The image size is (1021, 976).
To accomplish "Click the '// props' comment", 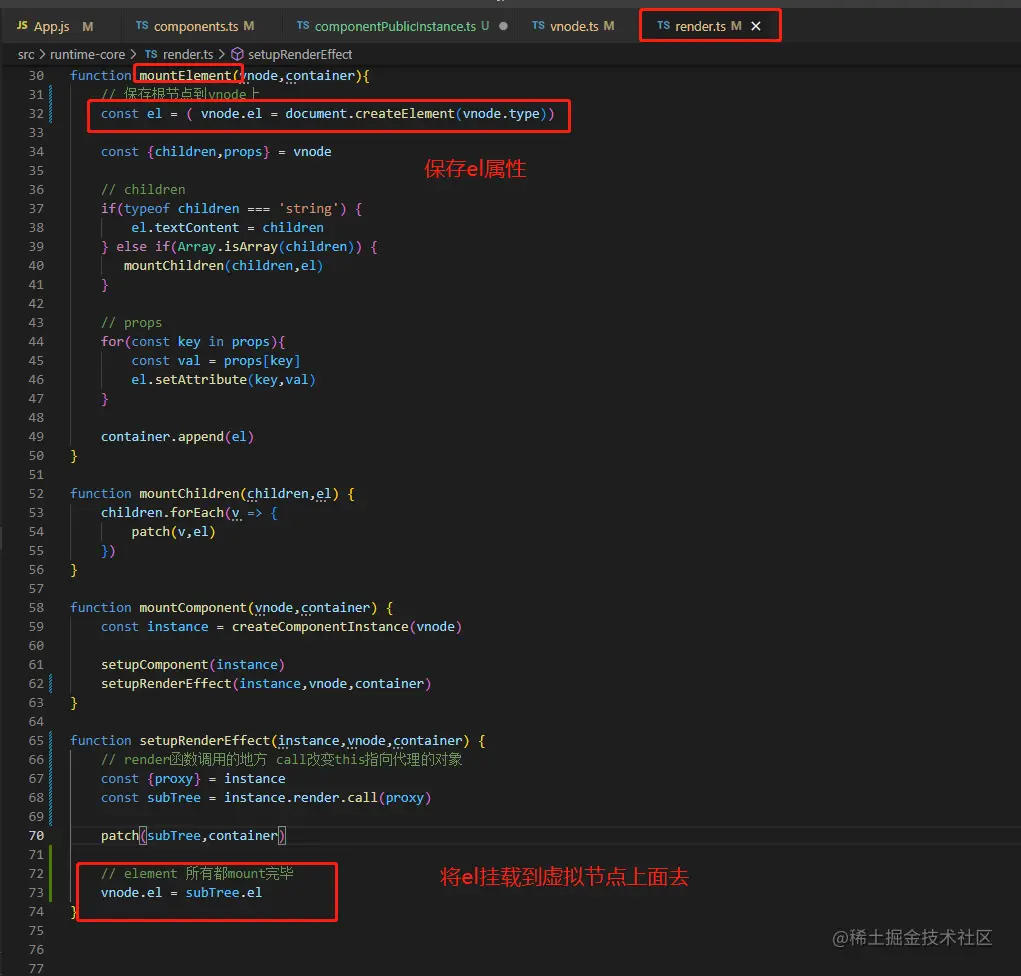I will click(132, 322).
